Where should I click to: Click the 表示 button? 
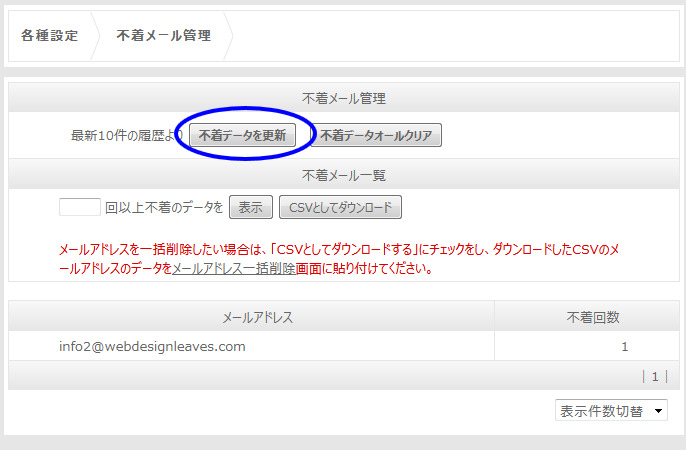coord(251,207)
